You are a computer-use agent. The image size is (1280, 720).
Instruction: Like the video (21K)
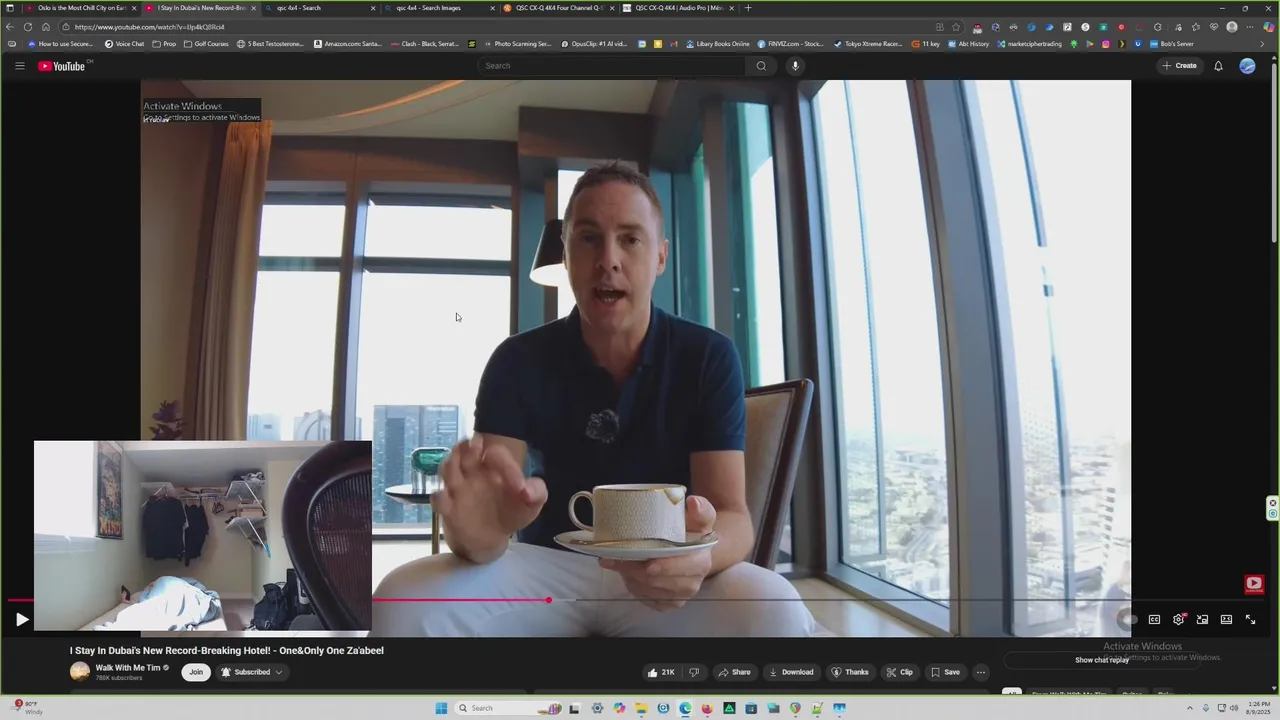click(661, 672)
